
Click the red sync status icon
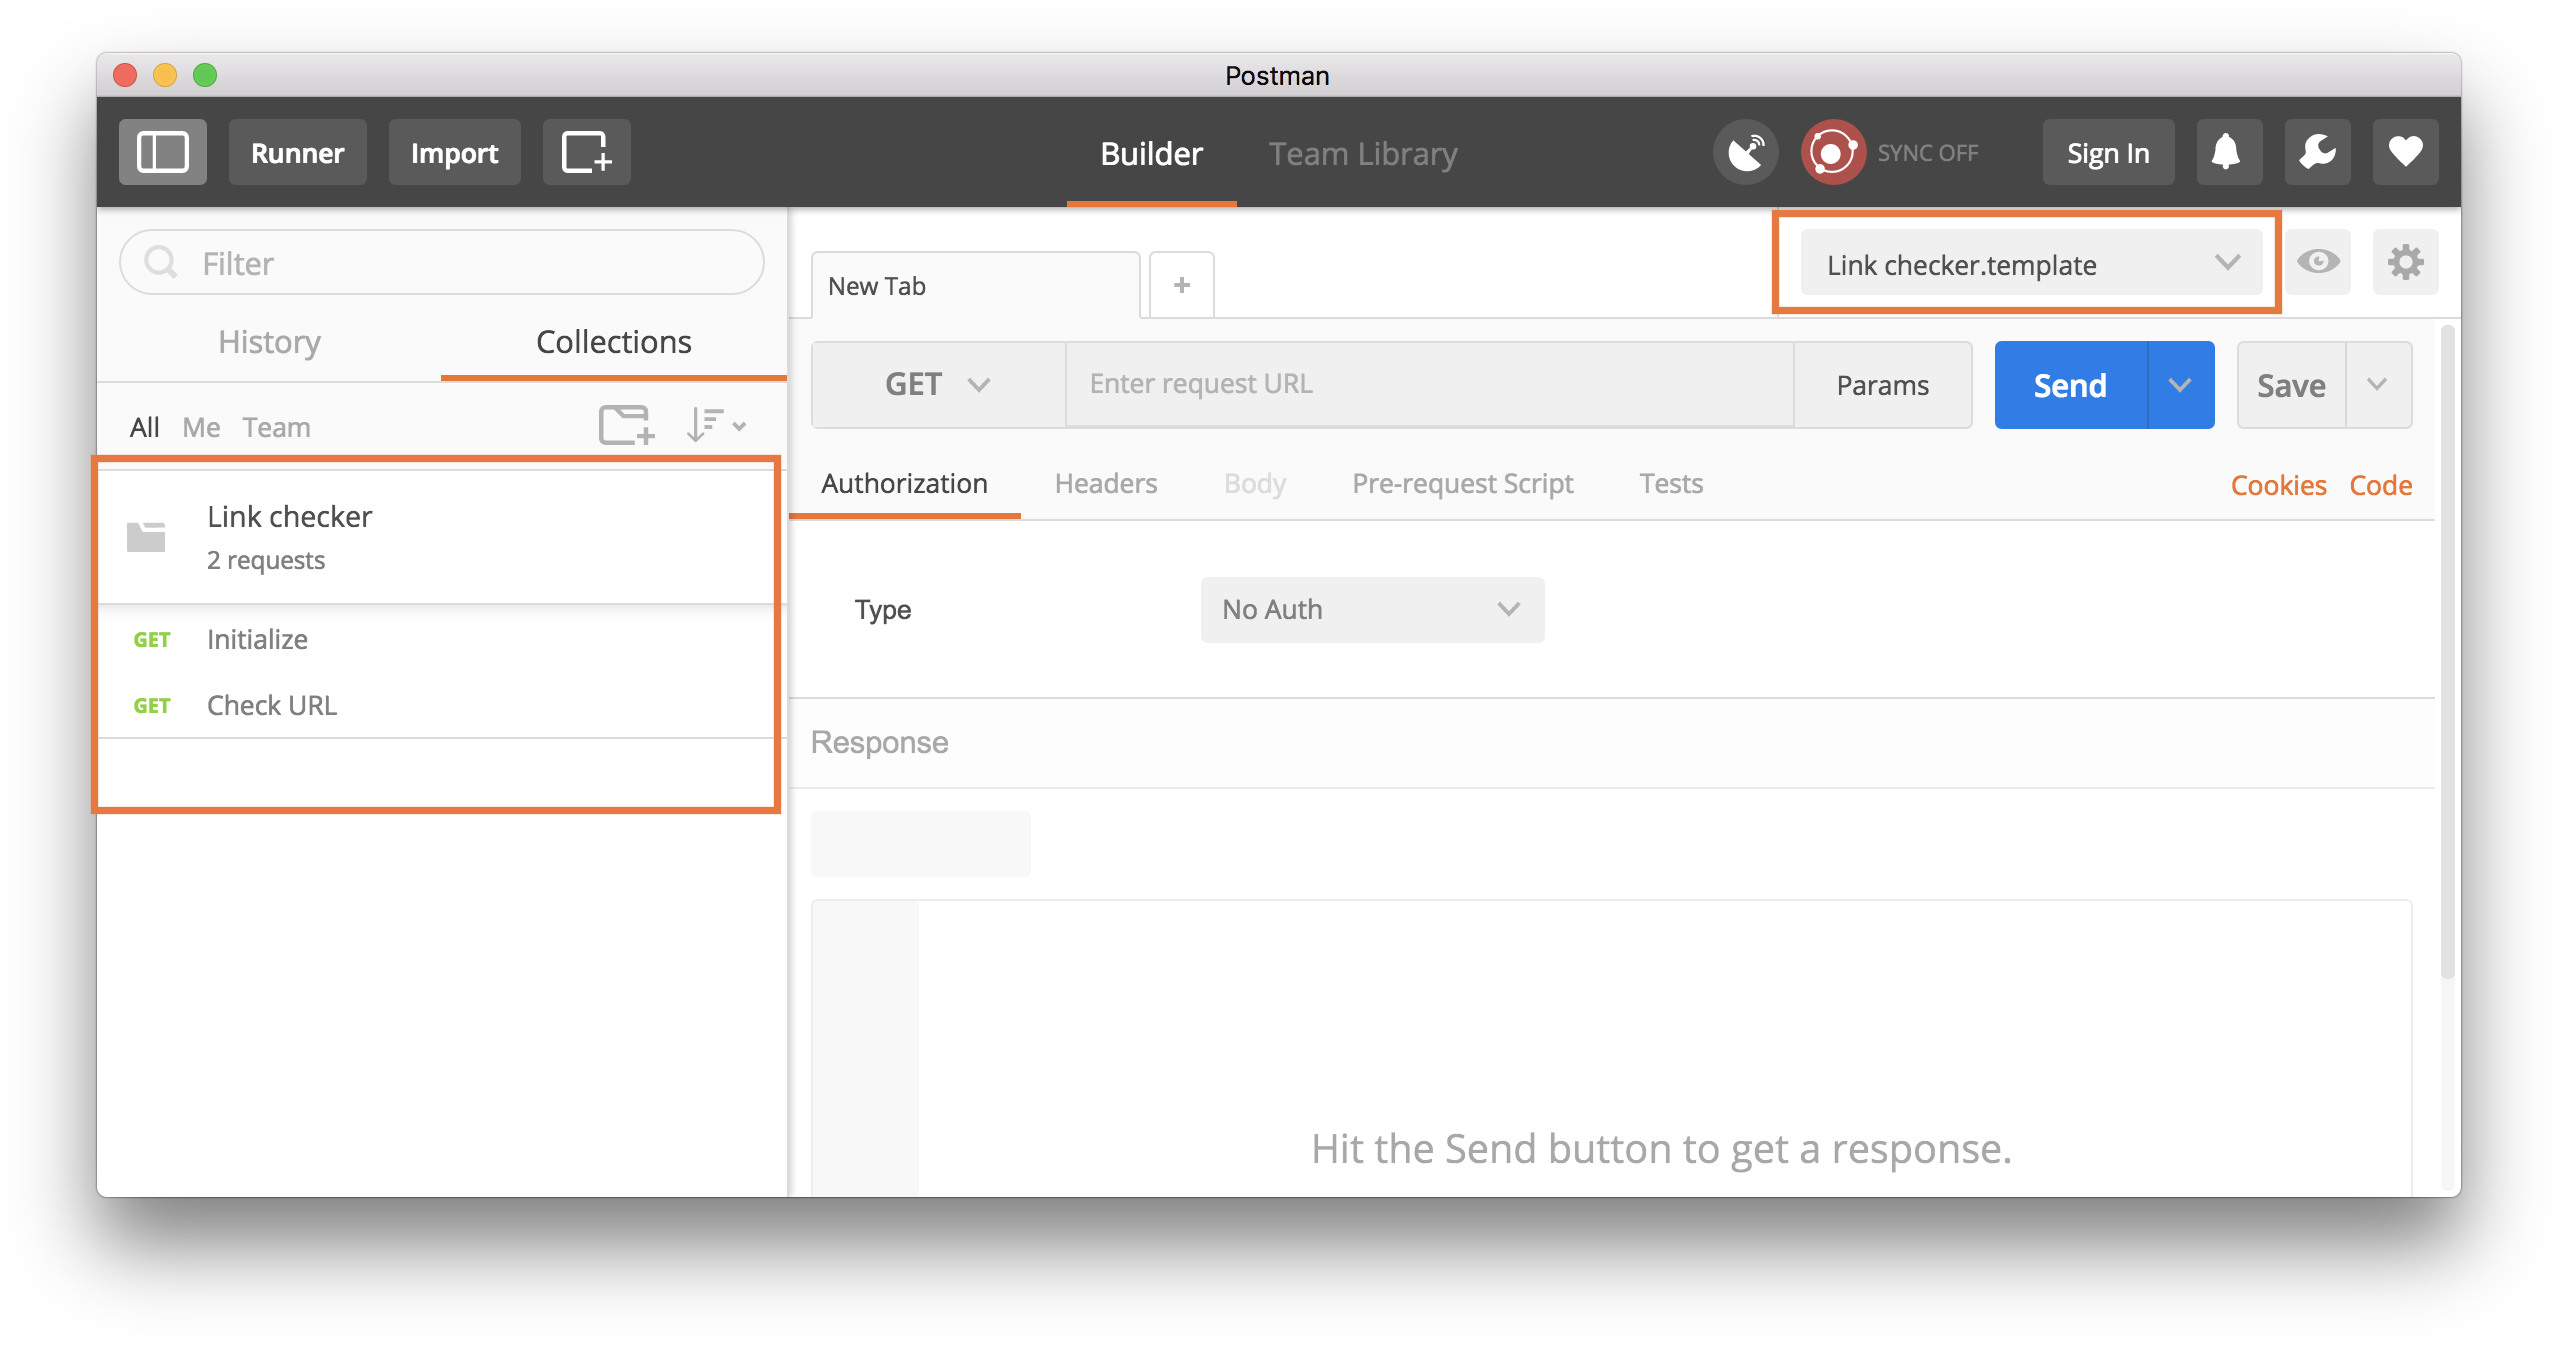click(x=1832, y=152)
